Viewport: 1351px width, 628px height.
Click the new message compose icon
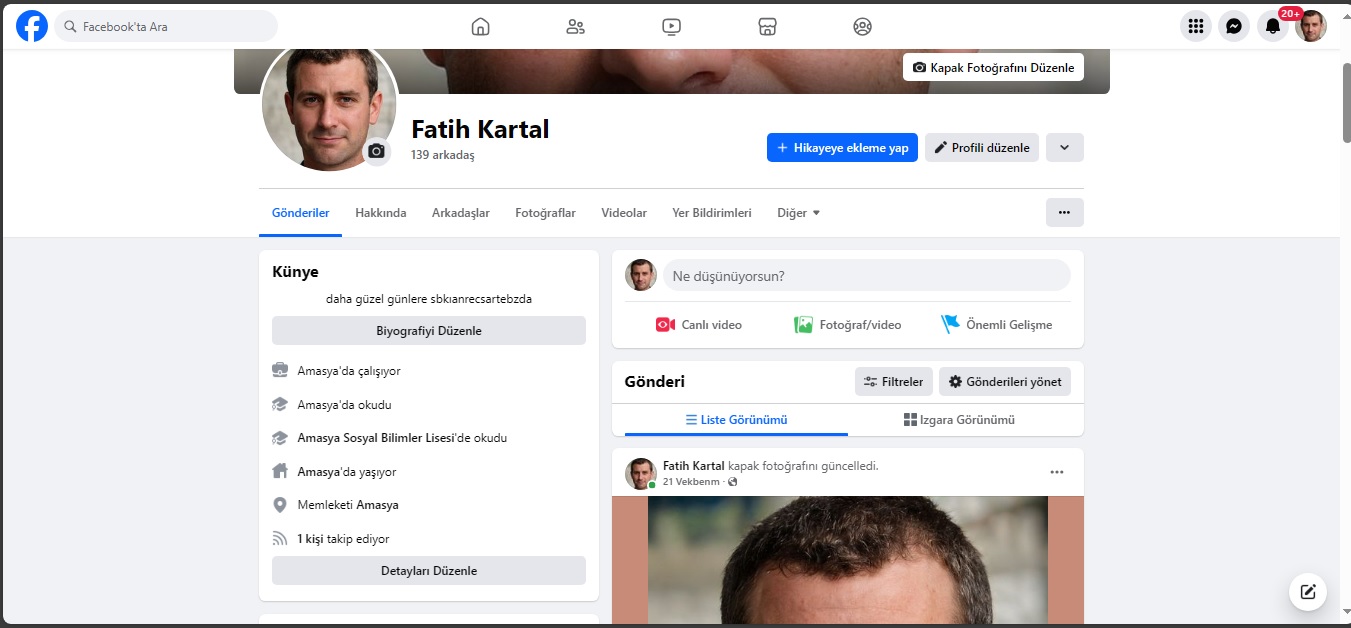click(1308, 591)
